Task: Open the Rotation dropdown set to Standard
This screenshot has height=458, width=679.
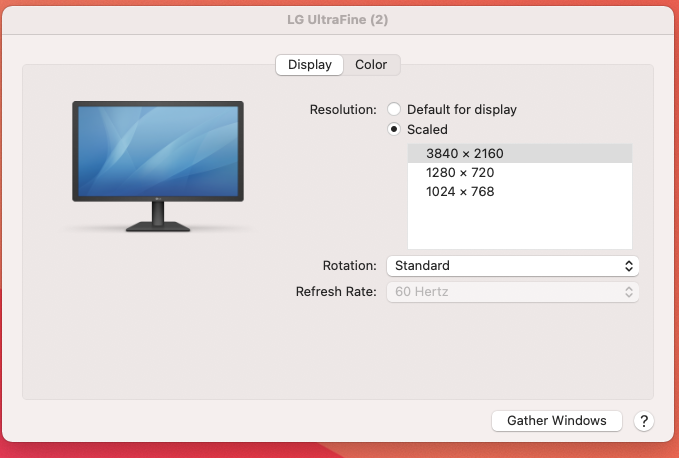Action: click(512, 265)
